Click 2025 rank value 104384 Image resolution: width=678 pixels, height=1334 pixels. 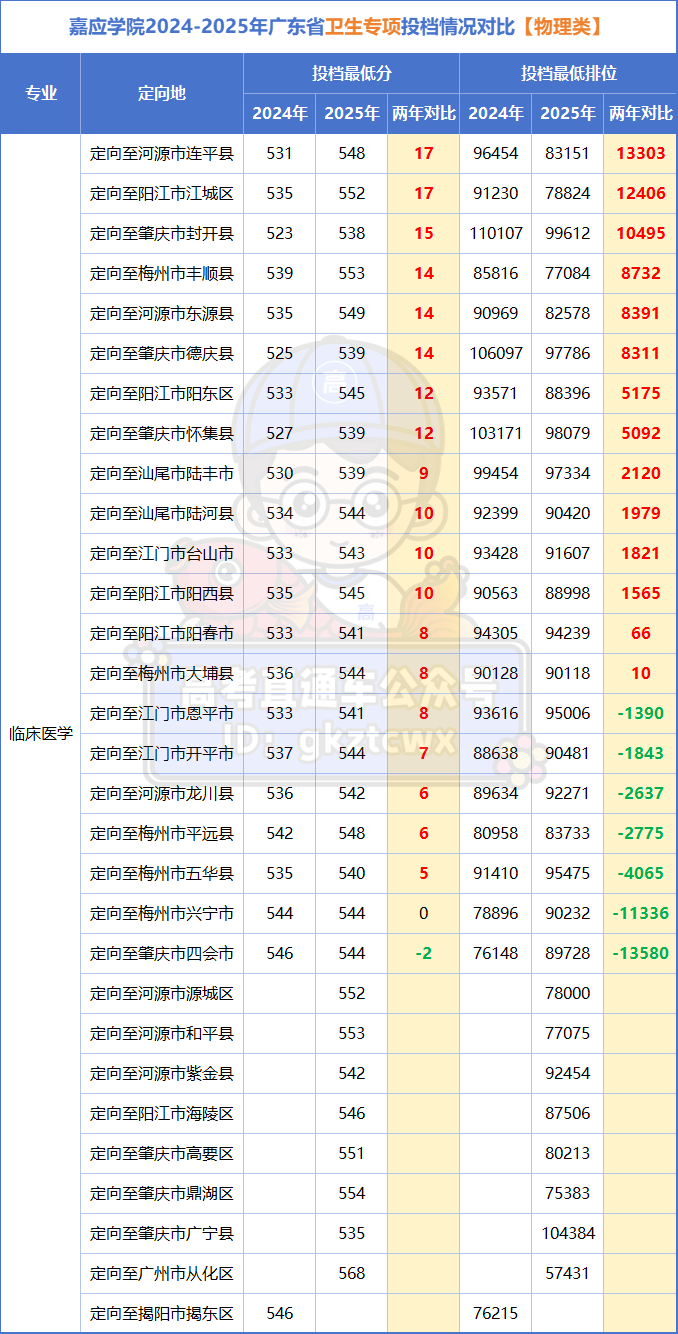pos(568,1234)
